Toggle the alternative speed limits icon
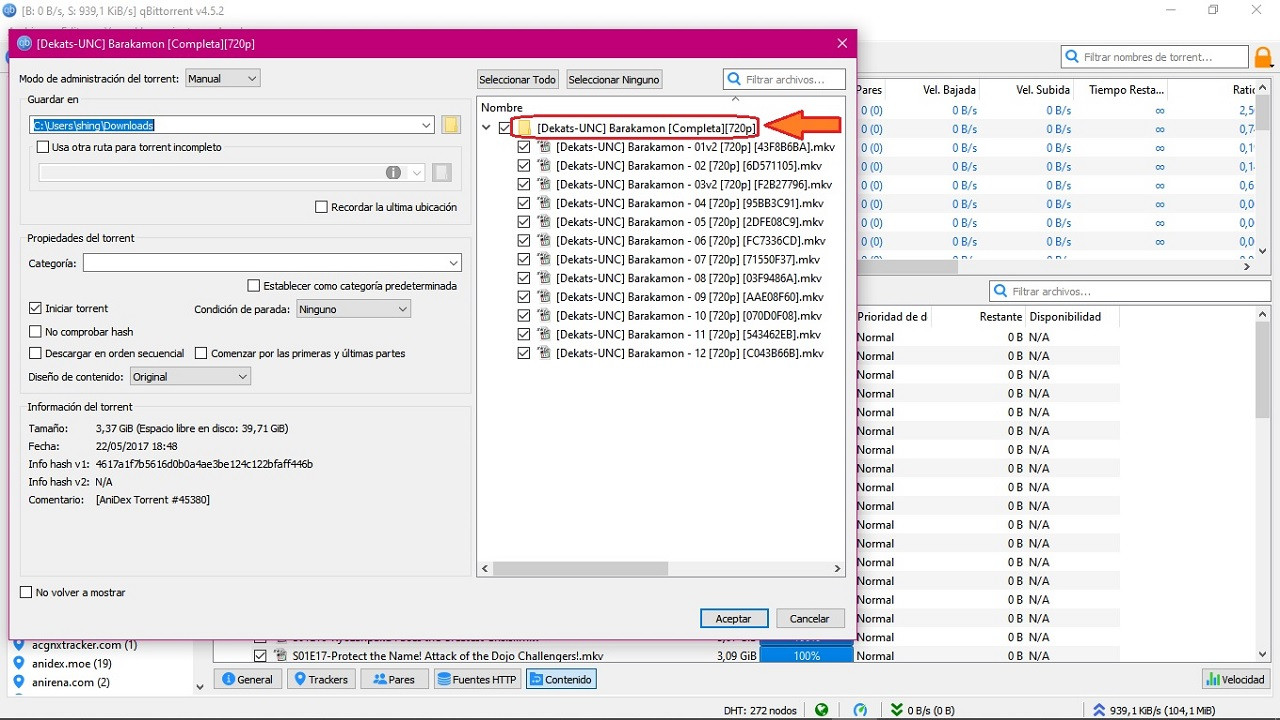This screenshot has height=720, width=1280. (x=860, y=710)
